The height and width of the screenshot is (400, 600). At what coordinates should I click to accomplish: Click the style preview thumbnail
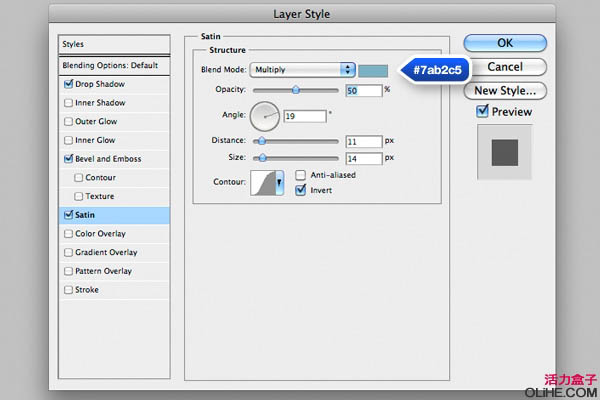(505, 152)
